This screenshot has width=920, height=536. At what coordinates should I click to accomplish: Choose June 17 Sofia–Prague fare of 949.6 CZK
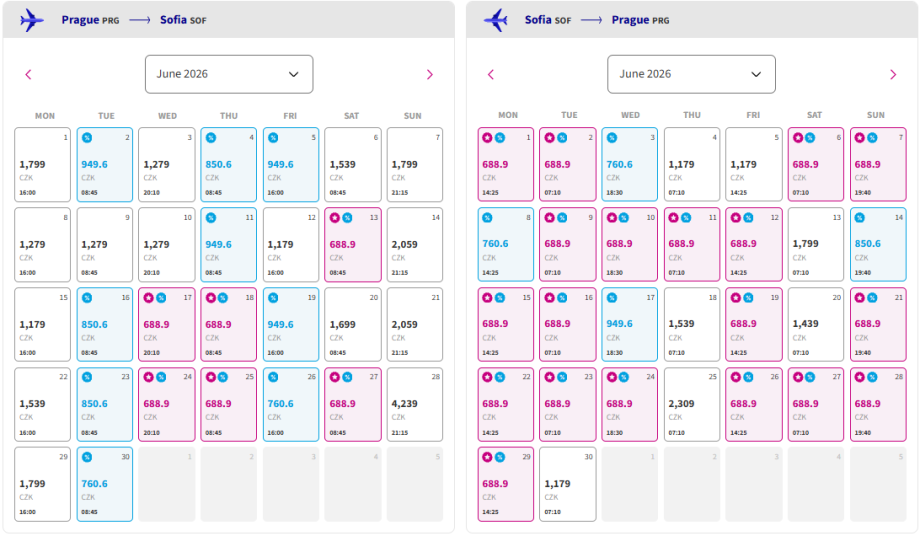point(630,324)
